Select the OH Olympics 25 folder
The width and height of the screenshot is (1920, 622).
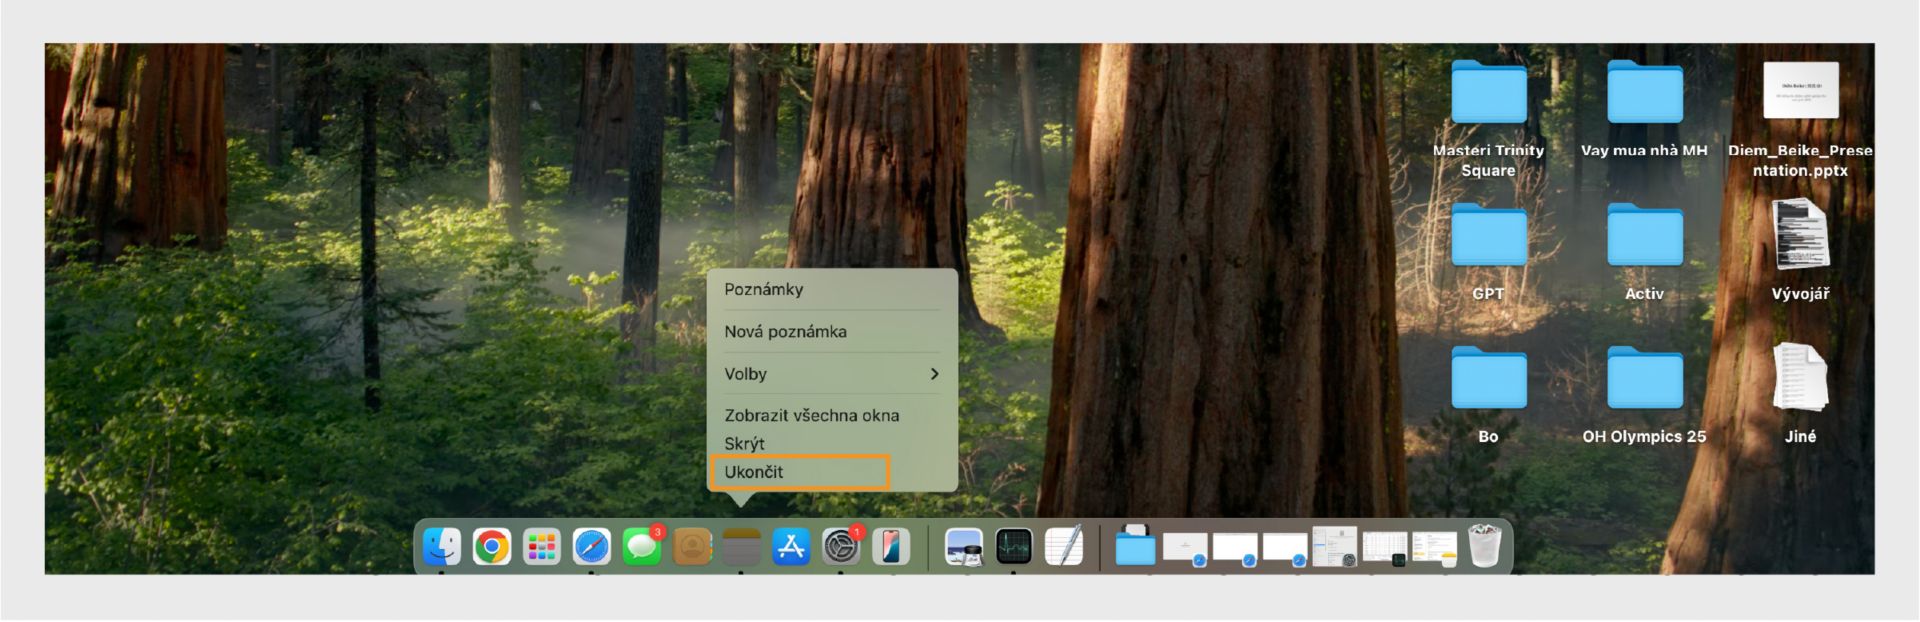1644,395
